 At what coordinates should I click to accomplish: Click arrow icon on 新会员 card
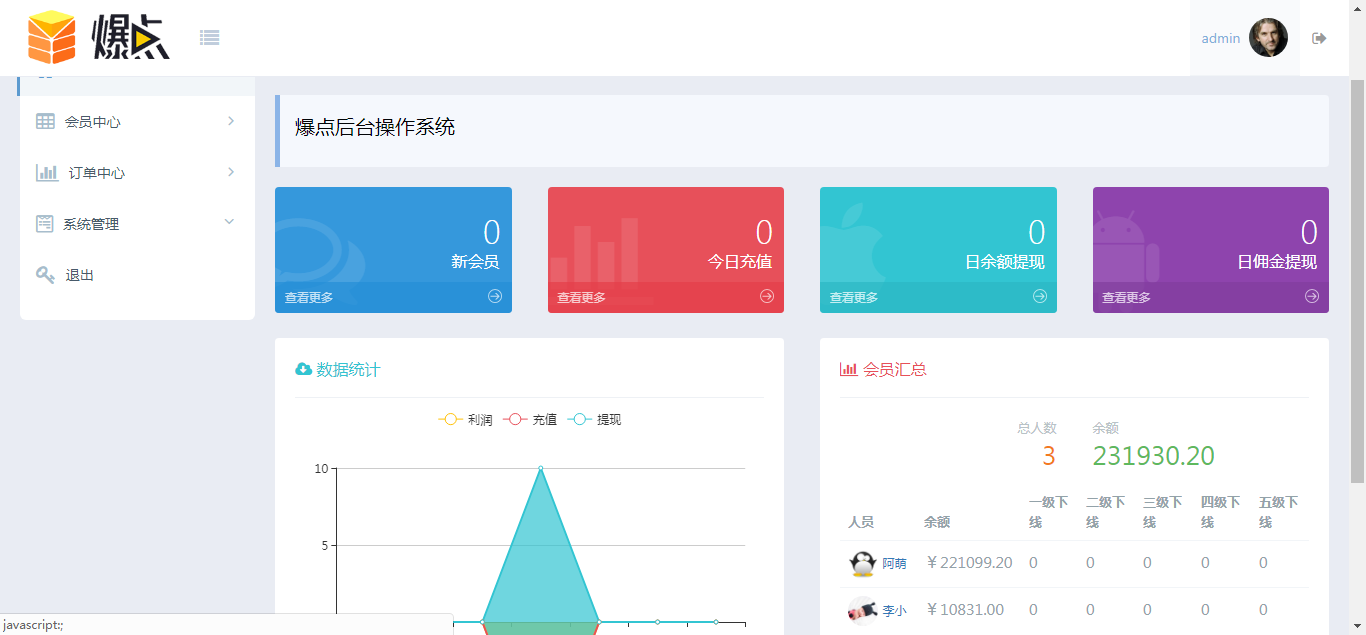click(495, 296)
